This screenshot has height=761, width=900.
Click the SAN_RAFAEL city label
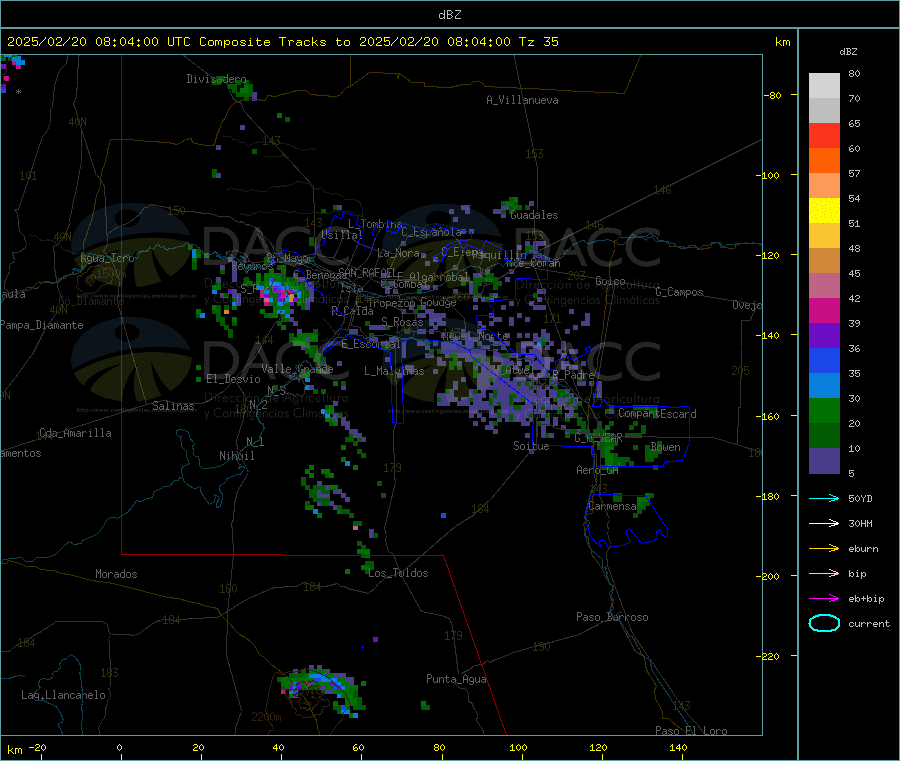[367, 272]
